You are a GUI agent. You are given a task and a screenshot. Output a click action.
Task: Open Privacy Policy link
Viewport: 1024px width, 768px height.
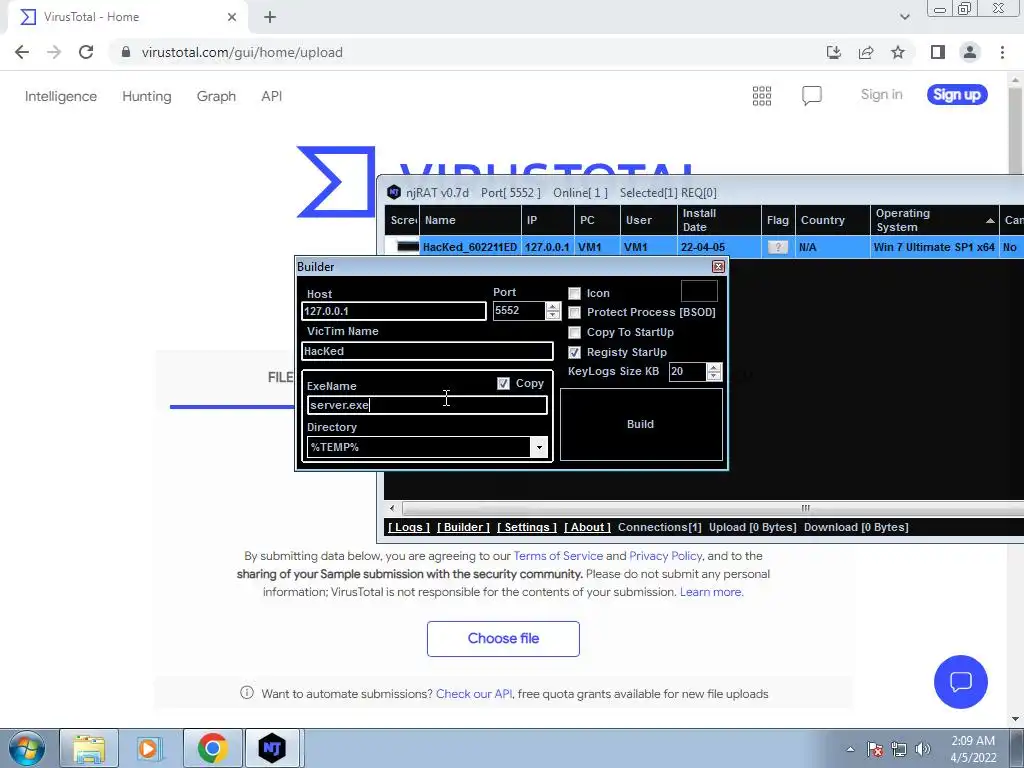[665, 556]
